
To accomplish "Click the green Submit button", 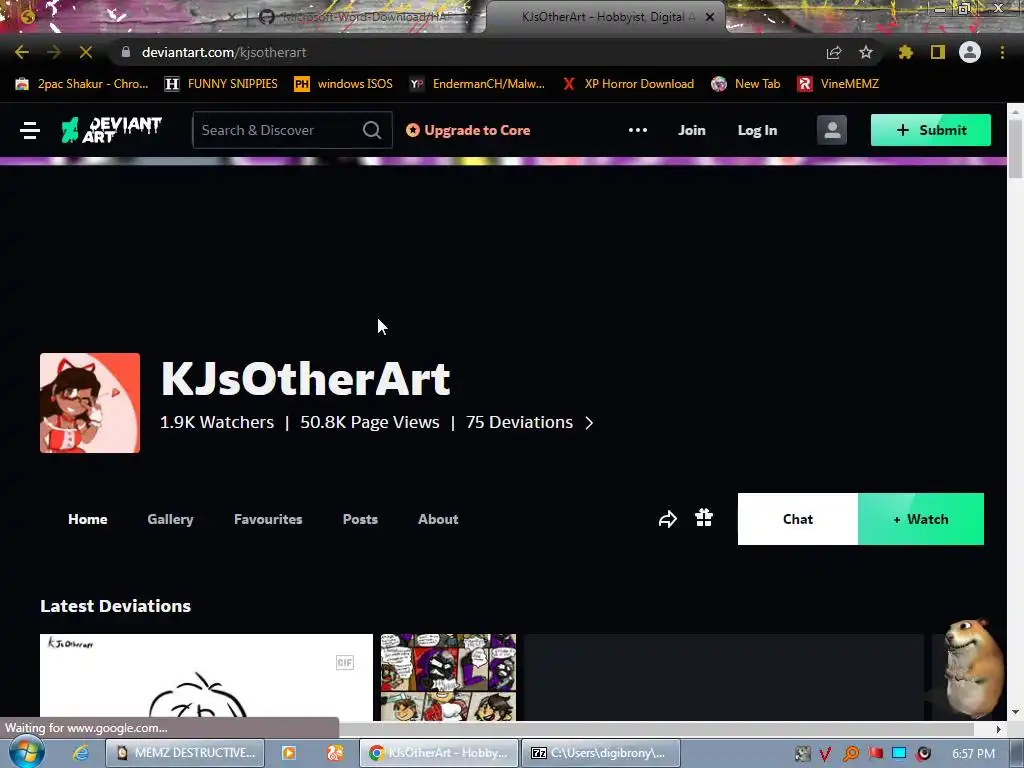I will tap(931, 130).
